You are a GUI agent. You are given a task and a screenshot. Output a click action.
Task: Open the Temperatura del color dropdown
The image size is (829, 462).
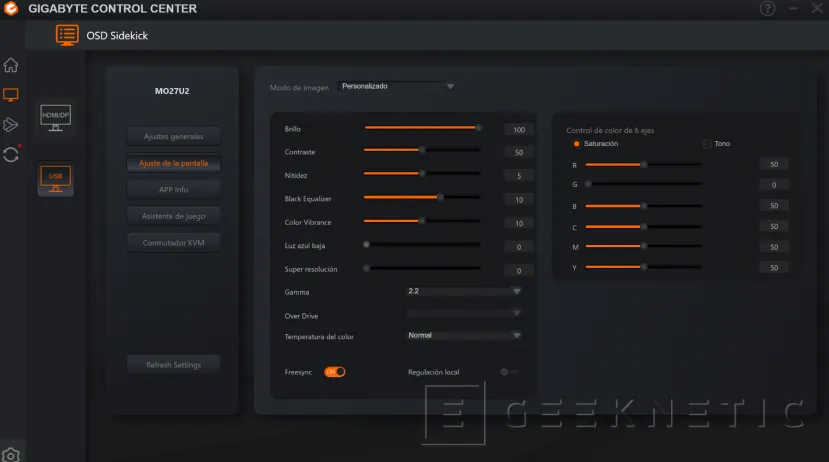[x=464, y=336]
